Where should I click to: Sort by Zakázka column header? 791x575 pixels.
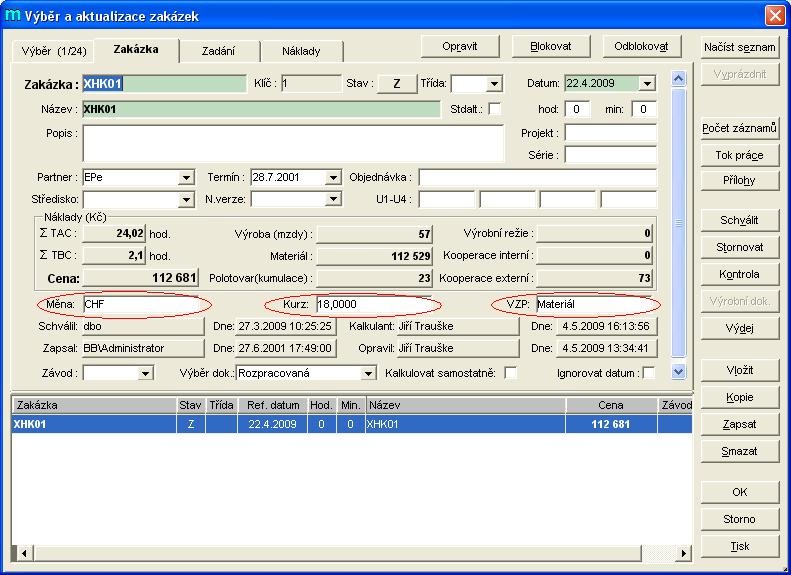tap(94, 405)
